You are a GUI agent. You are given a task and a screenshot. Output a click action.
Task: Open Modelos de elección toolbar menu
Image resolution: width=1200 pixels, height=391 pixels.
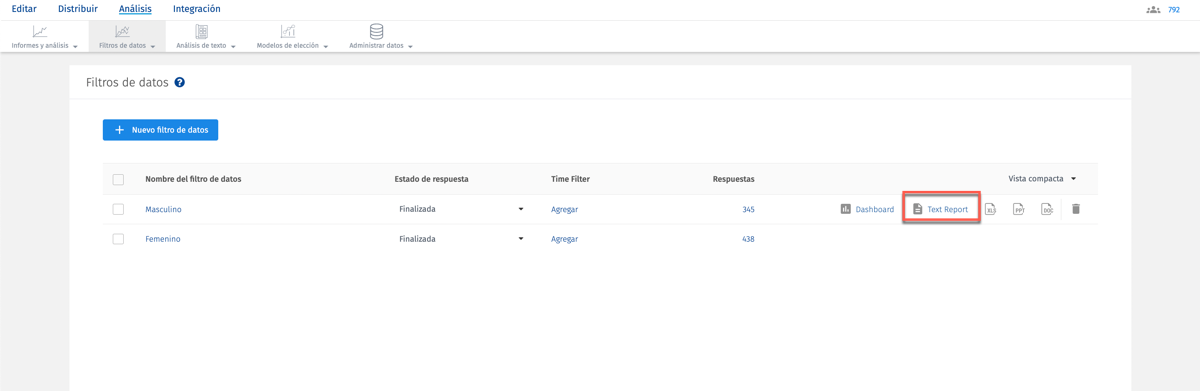(292, 37)
